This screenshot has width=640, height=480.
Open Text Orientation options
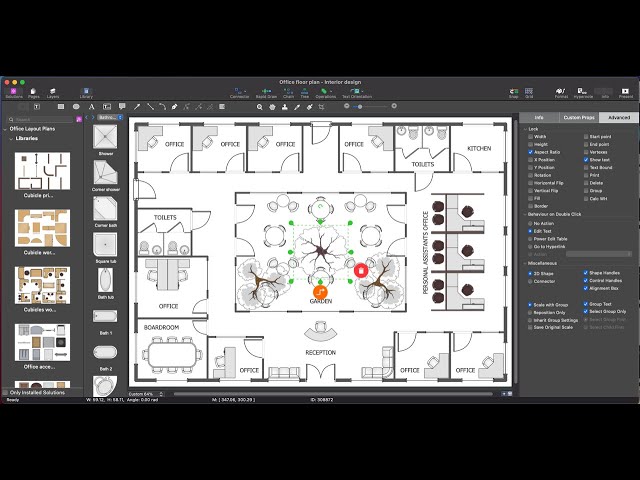point(357,93)
